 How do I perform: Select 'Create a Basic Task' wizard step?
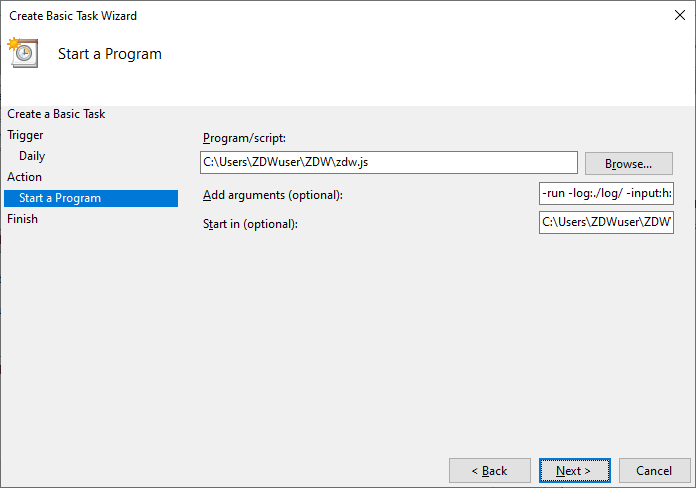56,114
